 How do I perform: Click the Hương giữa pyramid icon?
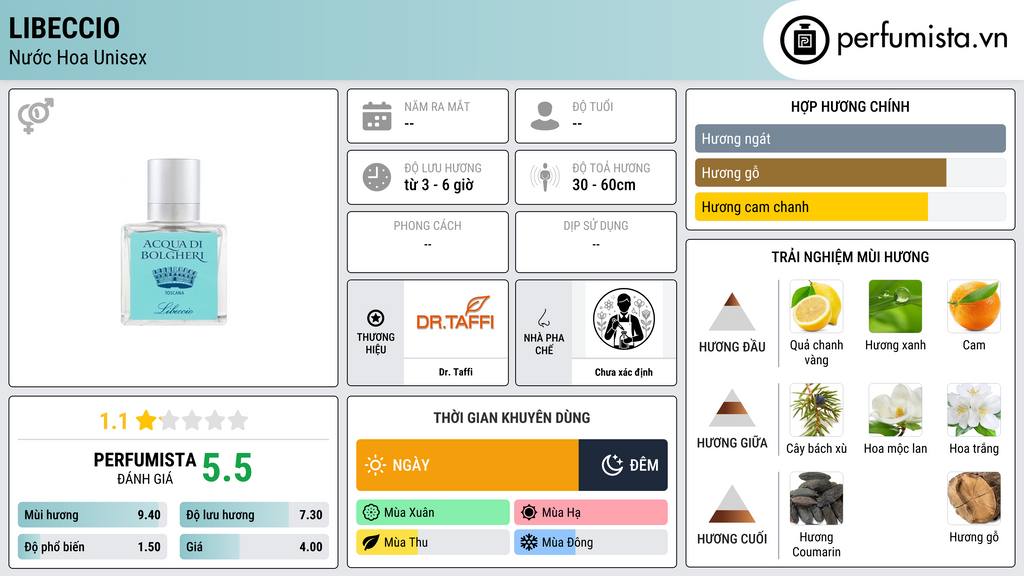pos(732,408)
